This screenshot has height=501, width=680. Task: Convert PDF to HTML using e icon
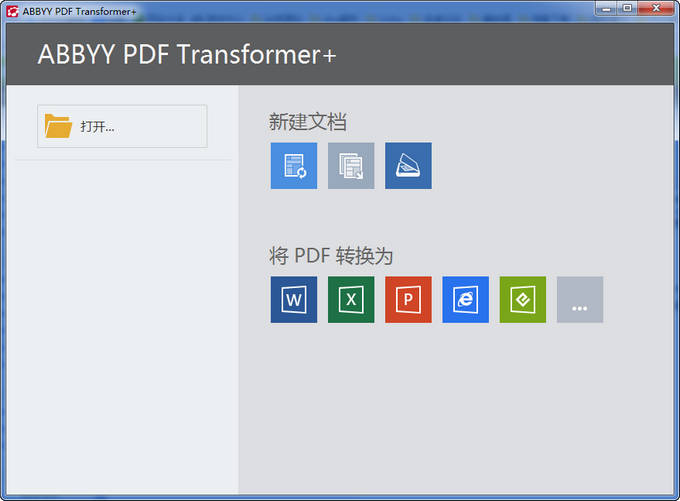(x=465, y=300)
